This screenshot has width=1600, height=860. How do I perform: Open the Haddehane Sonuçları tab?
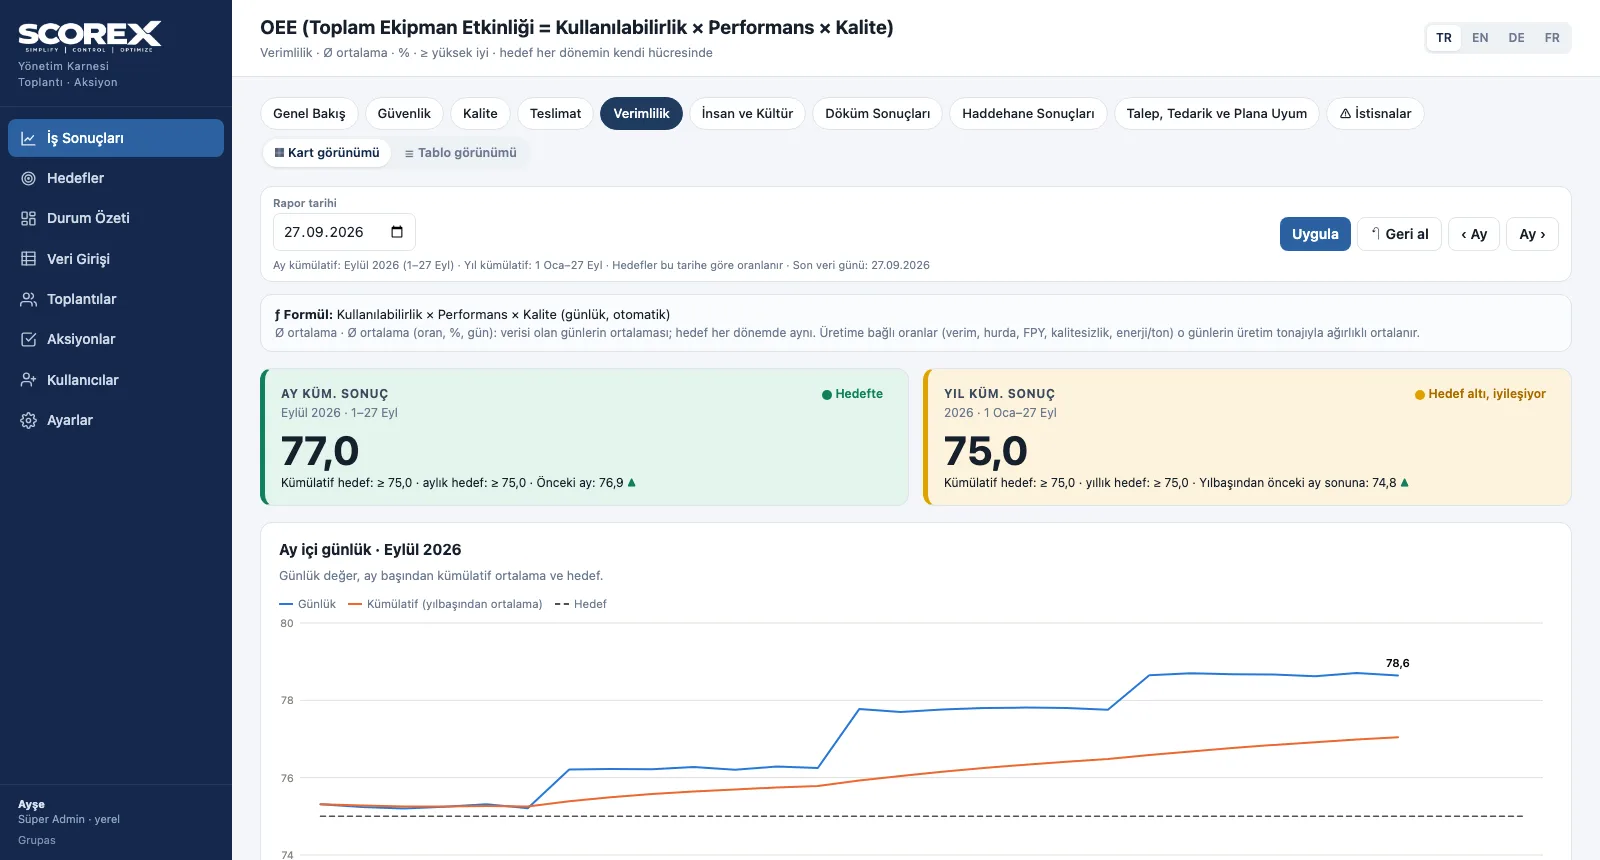point(1028,113)
